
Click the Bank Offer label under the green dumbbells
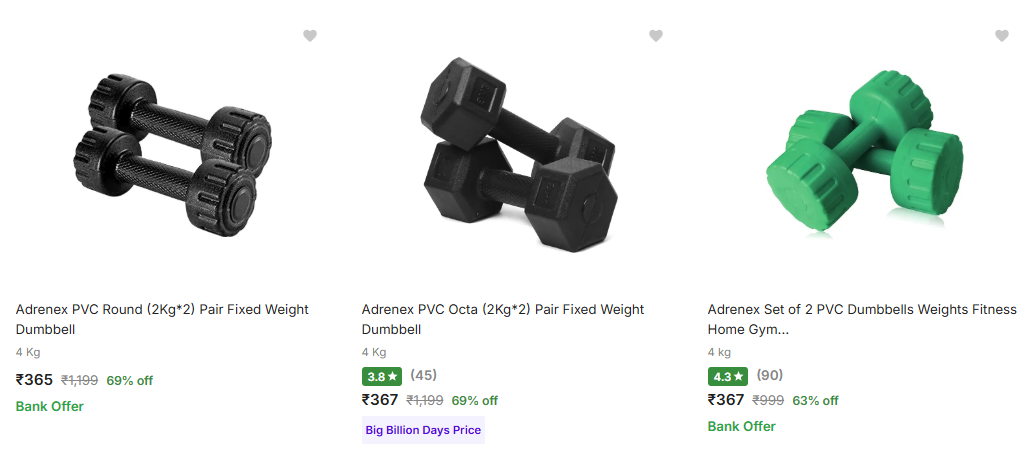coord(742,426)
